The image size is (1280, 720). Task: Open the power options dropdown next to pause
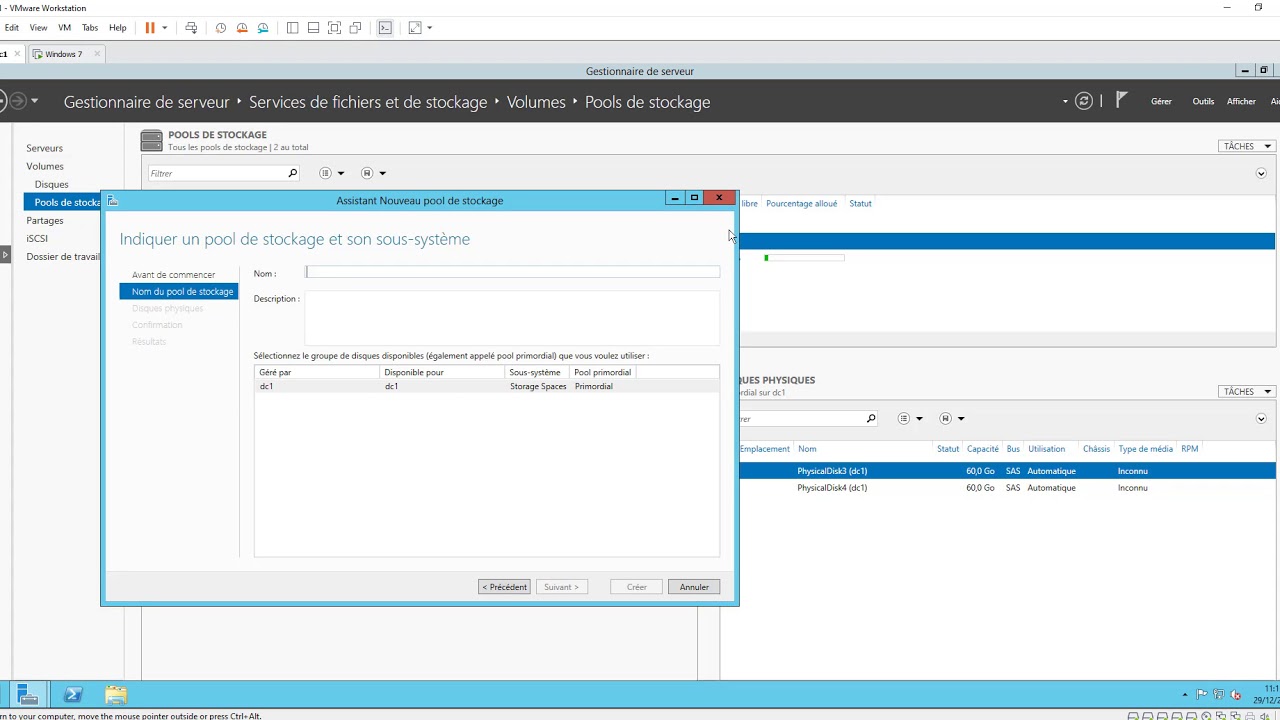(165, 28)
